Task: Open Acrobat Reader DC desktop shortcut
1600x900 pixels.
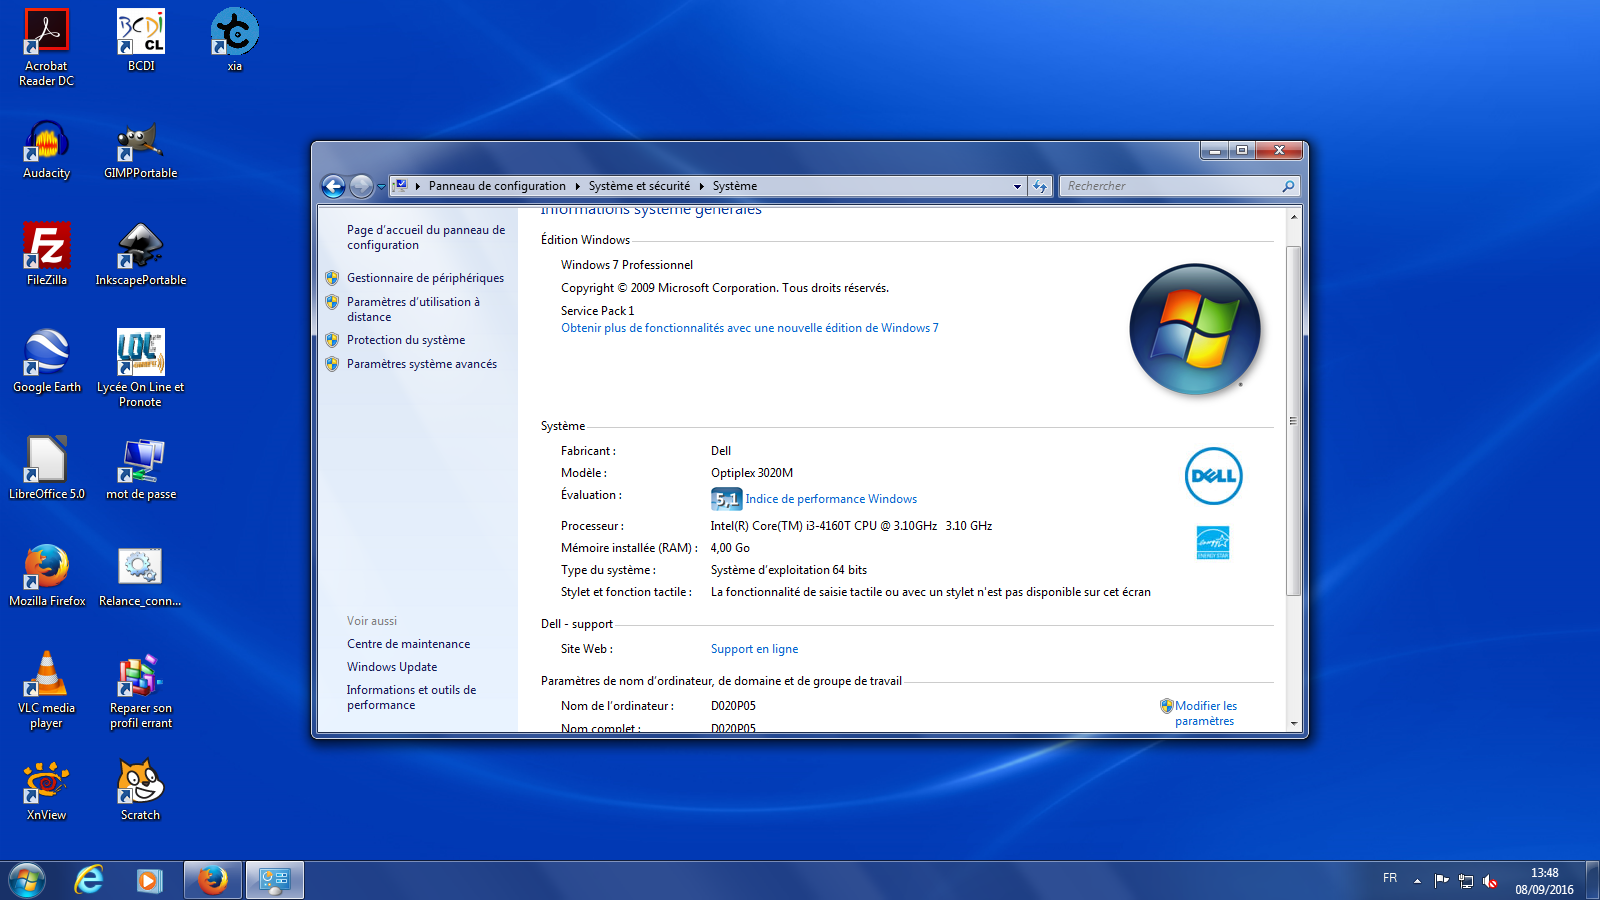Action: pos(46,48)
